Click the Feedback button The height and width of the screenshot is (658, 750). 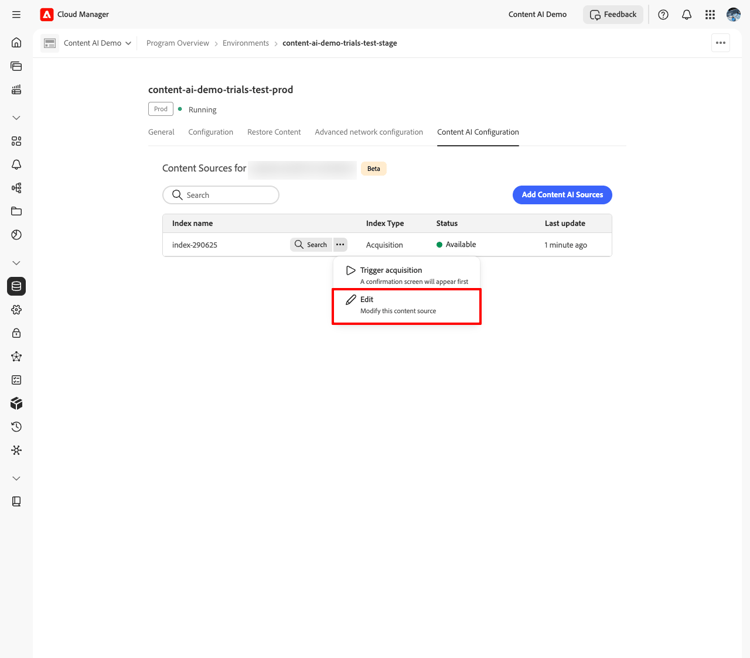point(613,14)
